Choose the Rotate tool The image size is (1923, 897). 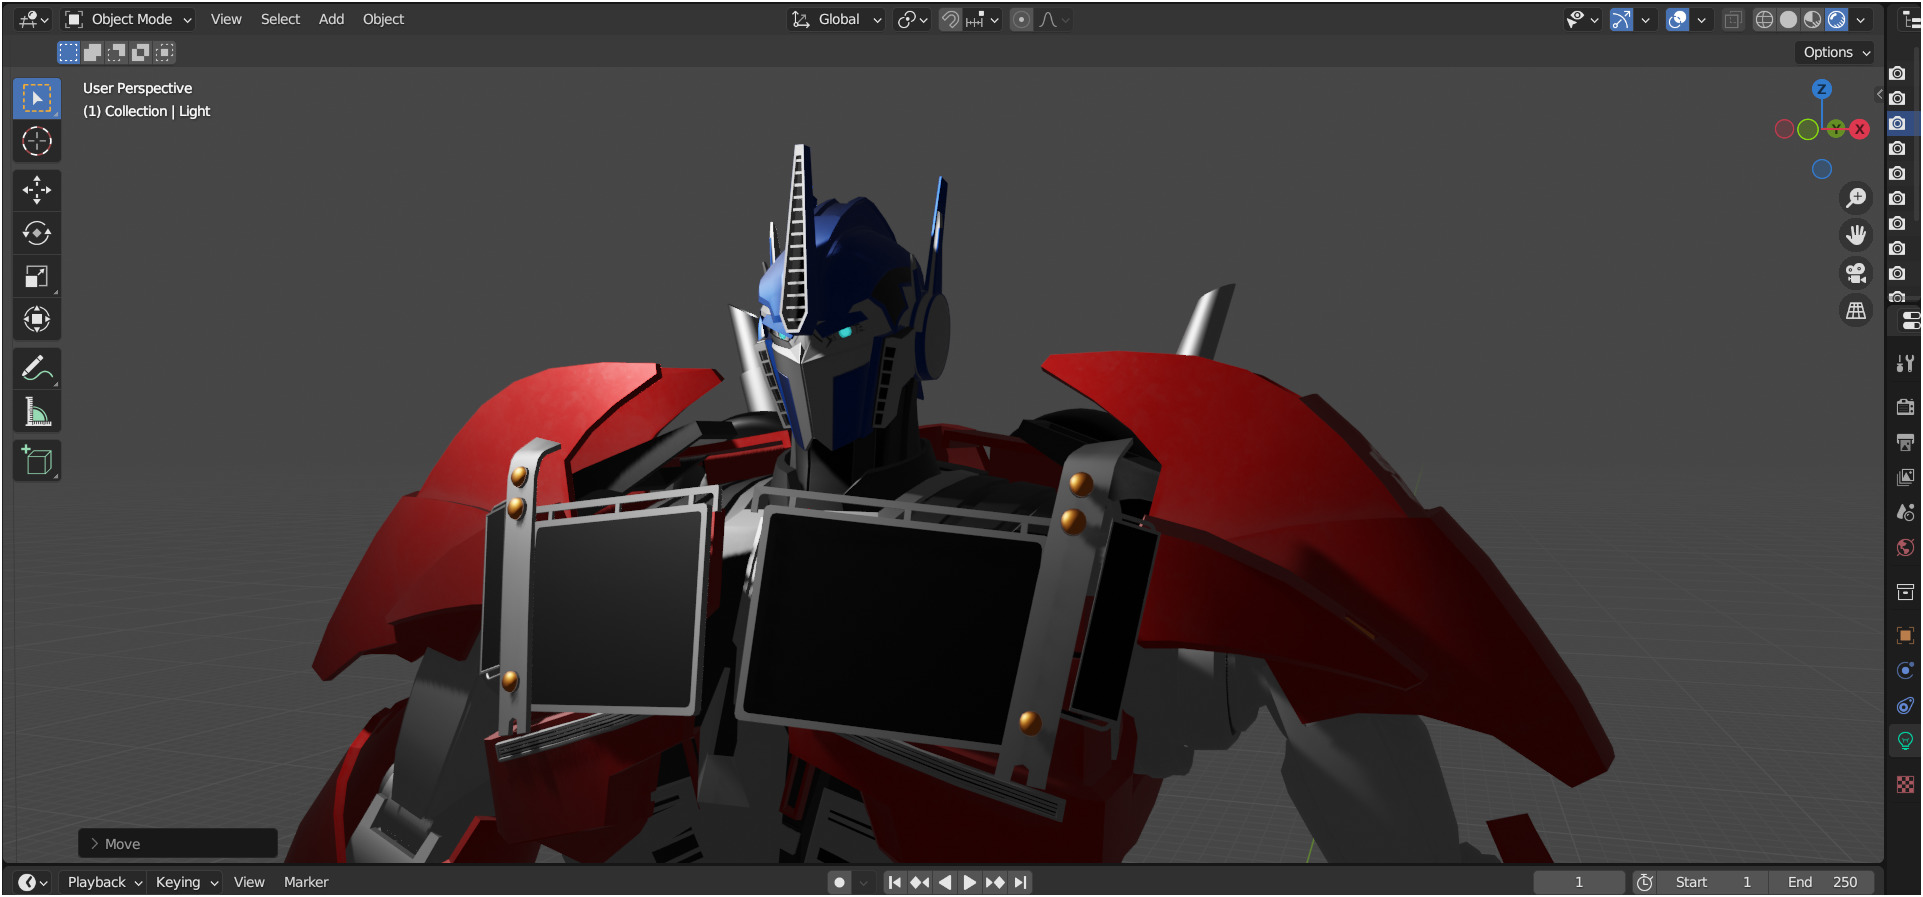(37, 233)
